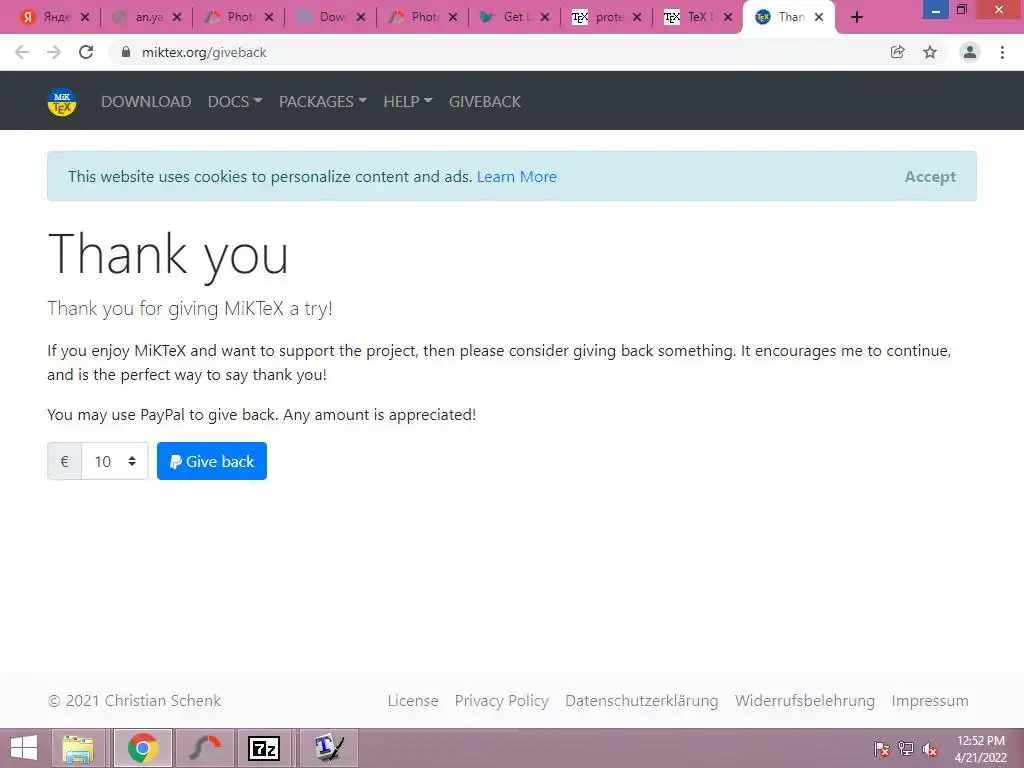Click the lock site info icon
The width and height of the screenshot is (1024, 768).
point(126,52)
